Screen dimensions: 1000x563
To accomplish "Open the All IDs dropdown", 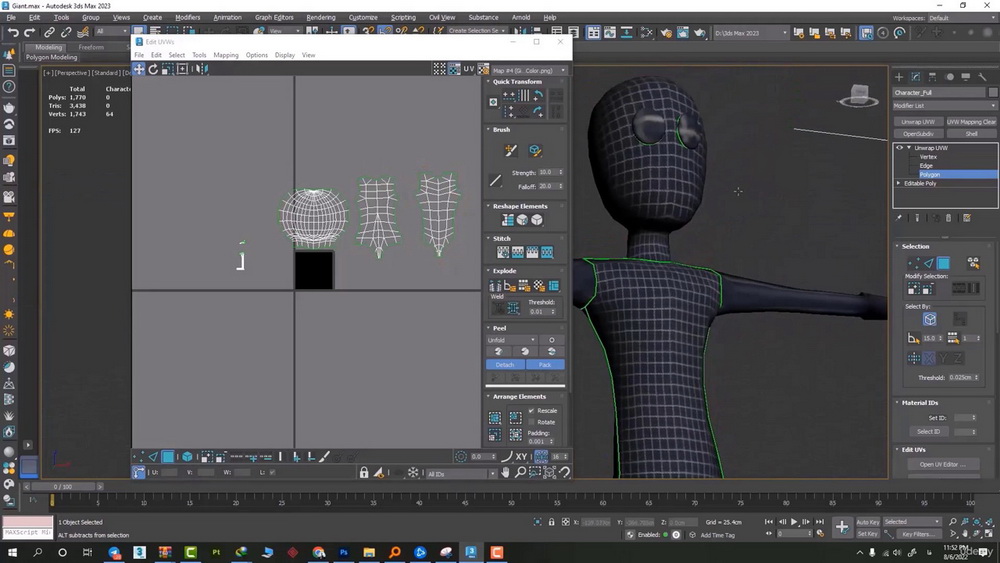I will coord(461,474).
